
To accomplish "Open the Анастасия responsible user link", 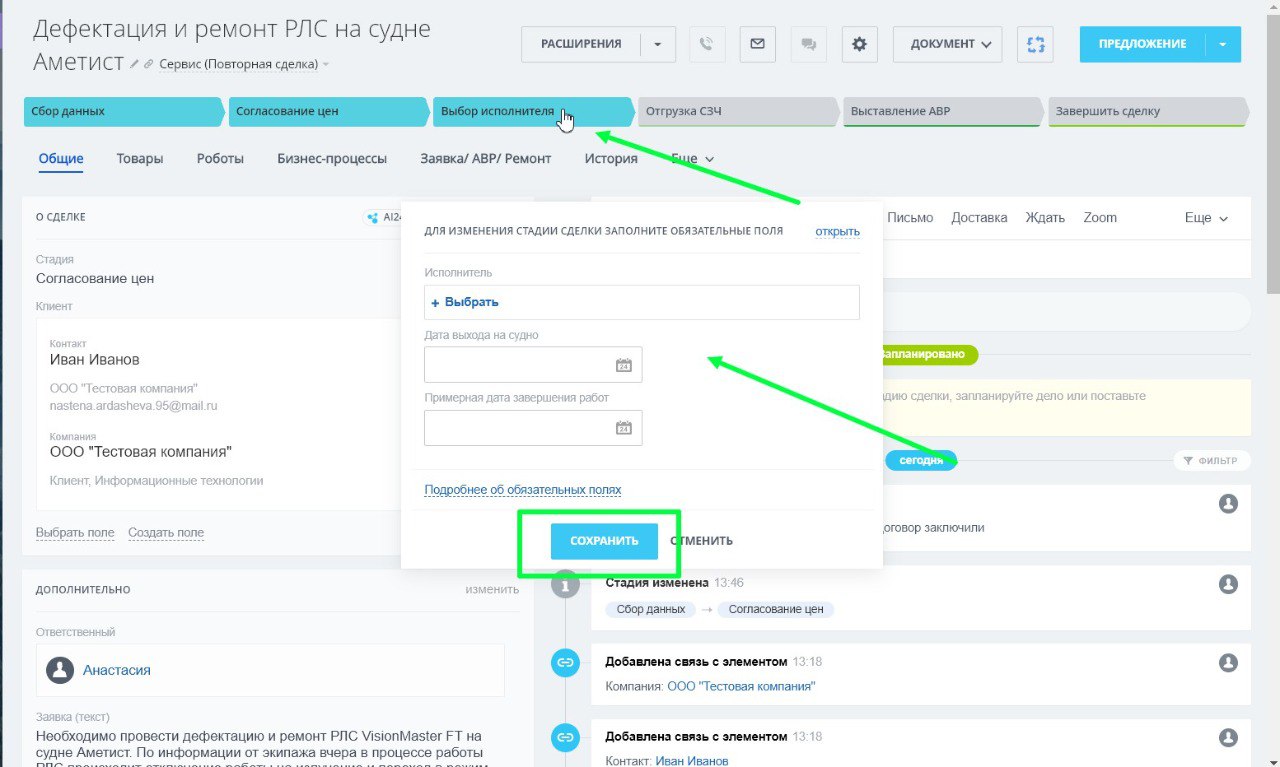I will click(117, 670).
